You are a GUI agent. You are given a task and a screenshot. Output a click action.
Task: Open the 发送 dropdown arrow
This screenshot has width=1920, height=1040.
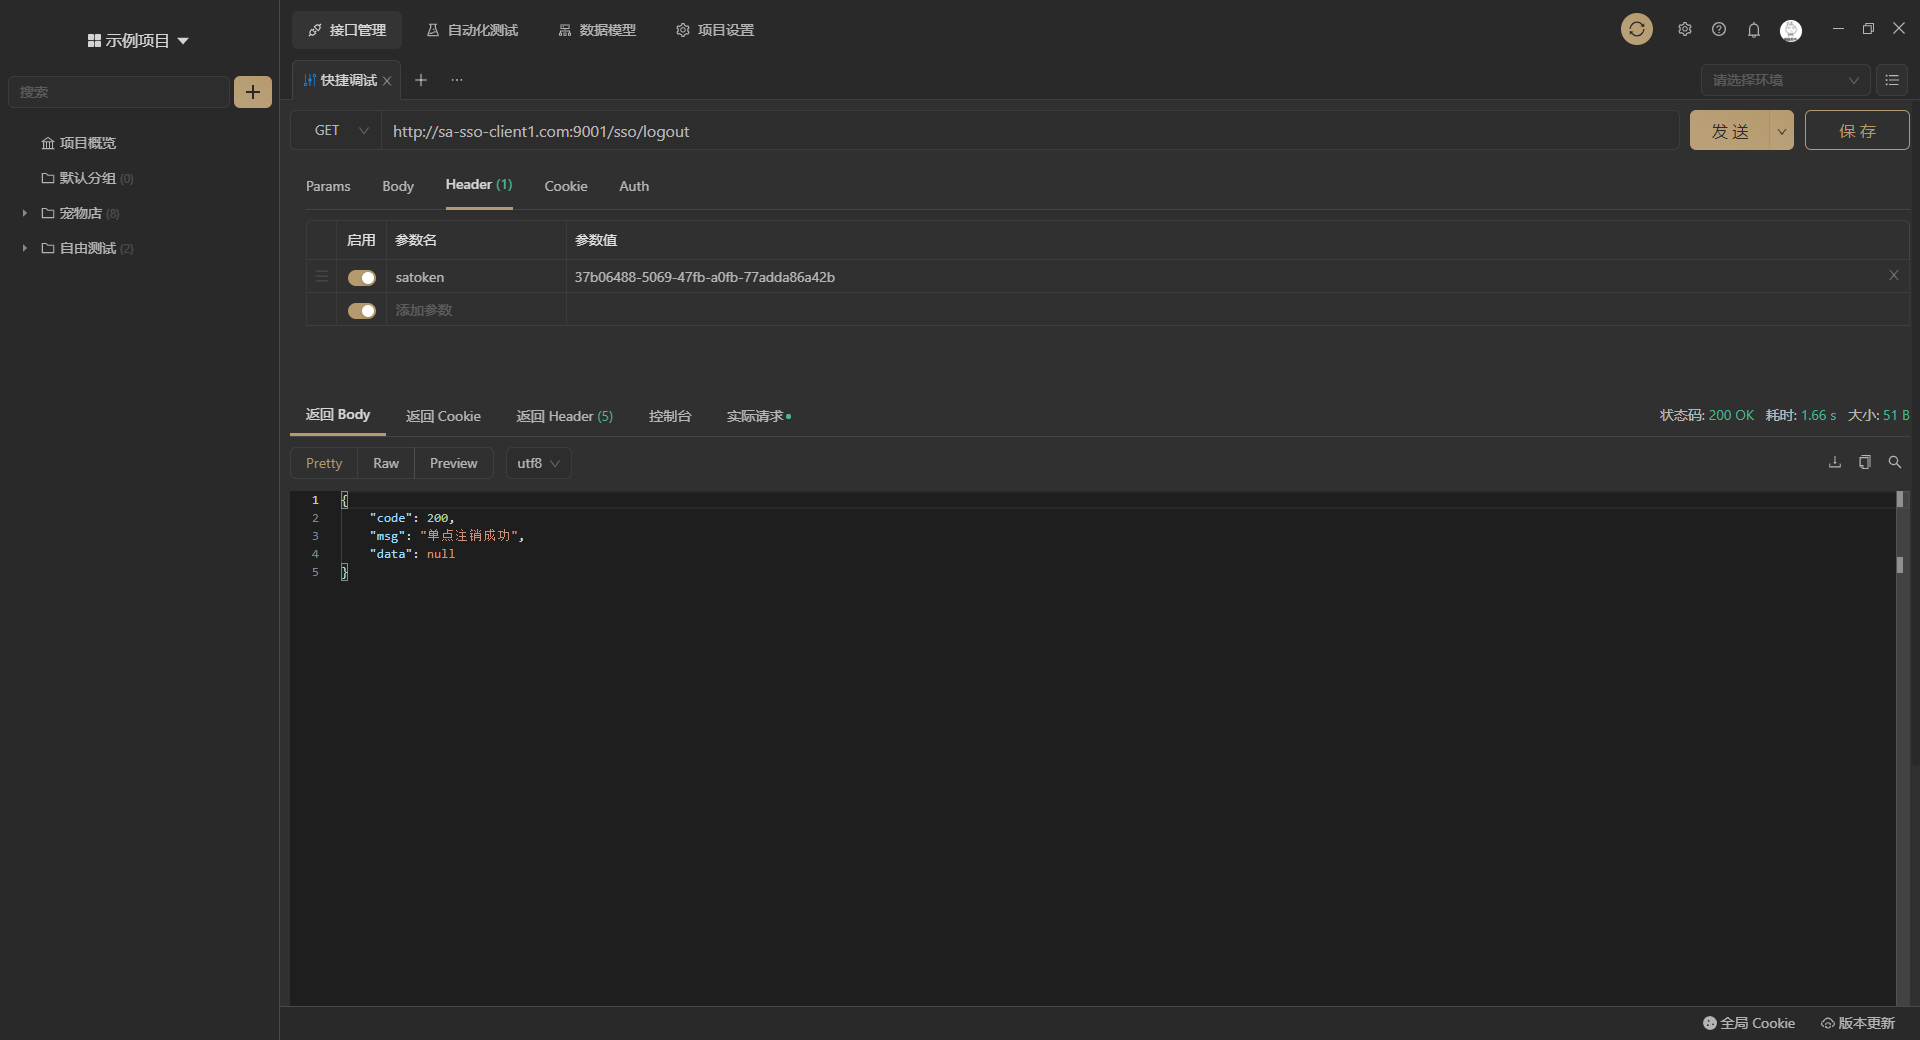[1781, 131]
